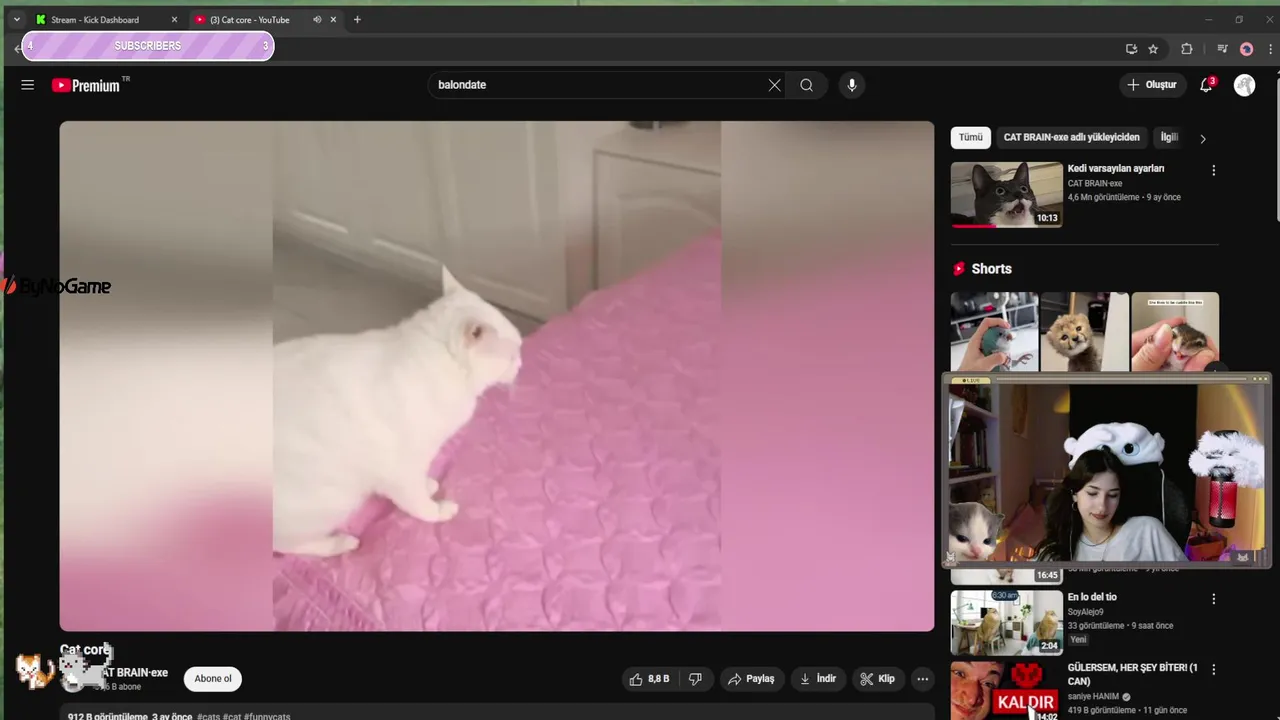Close the Kick Dashboard tab
1280x720 pixels.
pyautogui.click(x=174, y=19)
